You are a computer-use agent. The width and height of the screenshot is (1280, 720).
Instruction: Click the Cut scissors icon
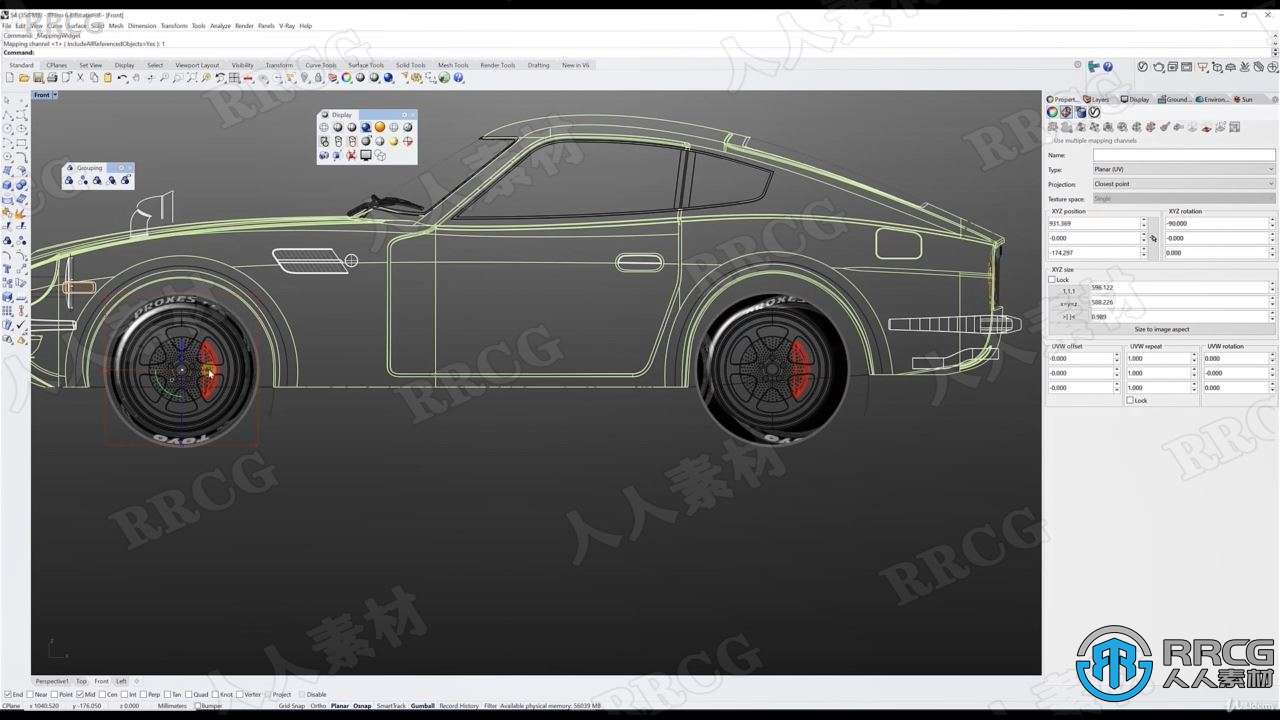(79, 77)
